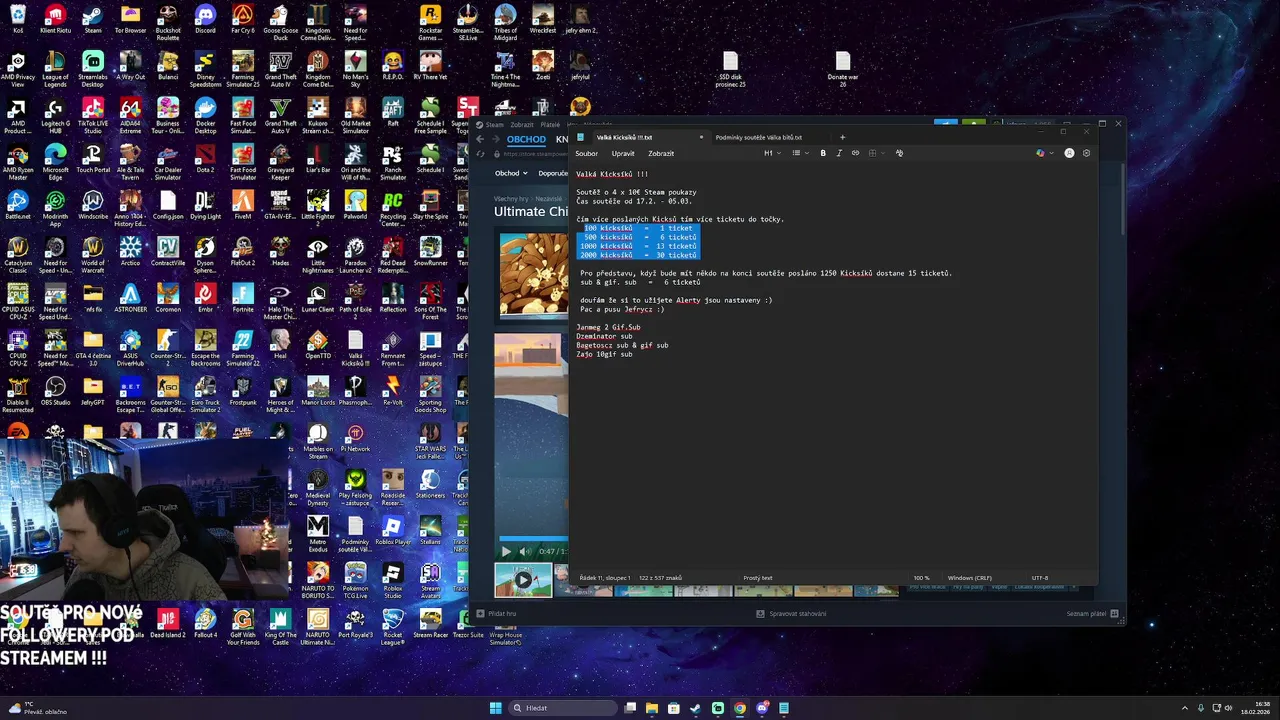Open the Soubor menu in Notepad

point(586,154)
